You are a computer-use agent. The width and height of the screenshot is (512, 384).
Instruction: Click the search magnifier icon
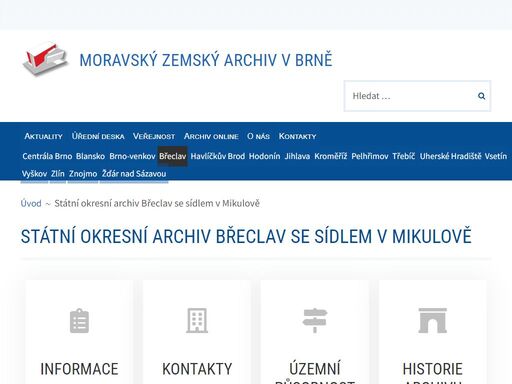[x=481, y=96]
